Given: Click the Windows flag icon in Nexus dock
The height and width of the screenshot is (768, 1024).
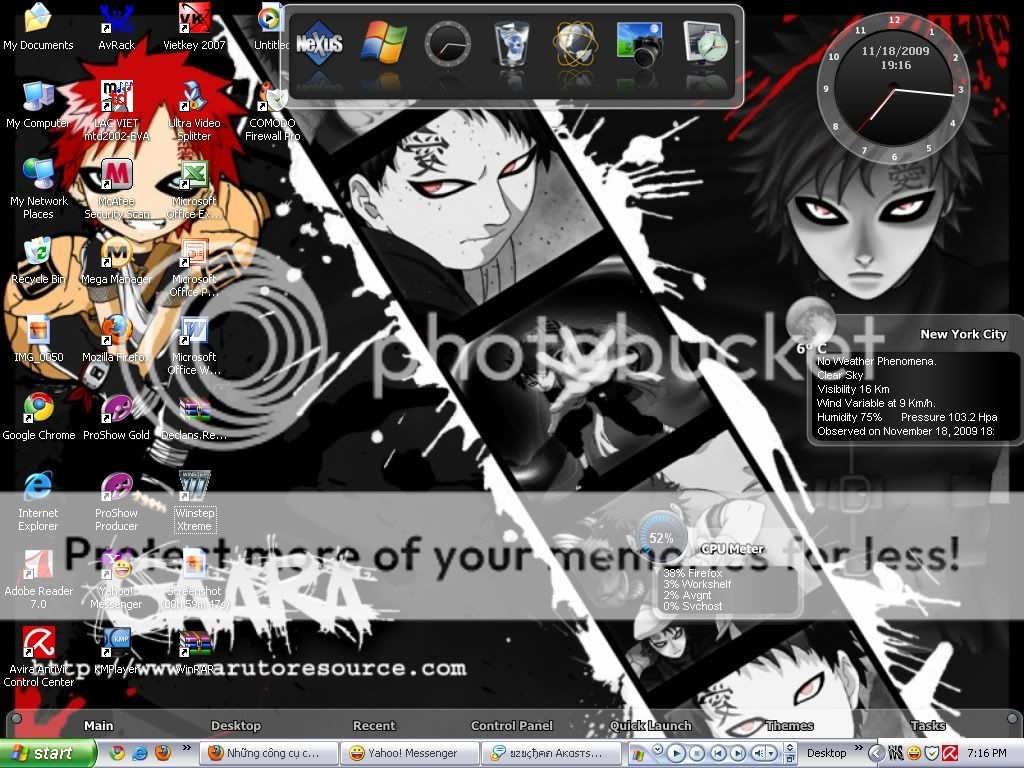Looking at the screenshot, I should click(383, 42).
